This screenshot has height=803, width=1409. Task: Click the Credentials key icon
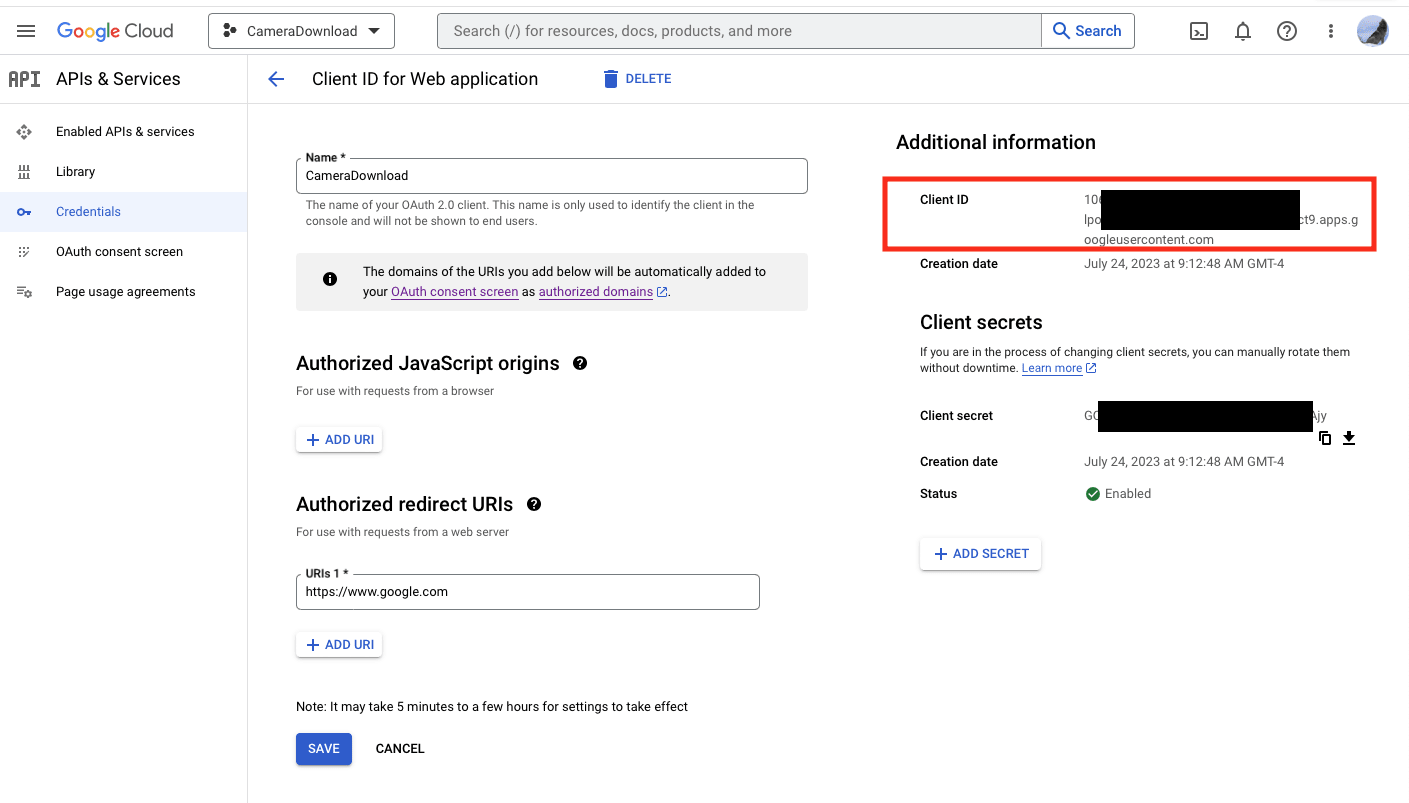[24, 212]
